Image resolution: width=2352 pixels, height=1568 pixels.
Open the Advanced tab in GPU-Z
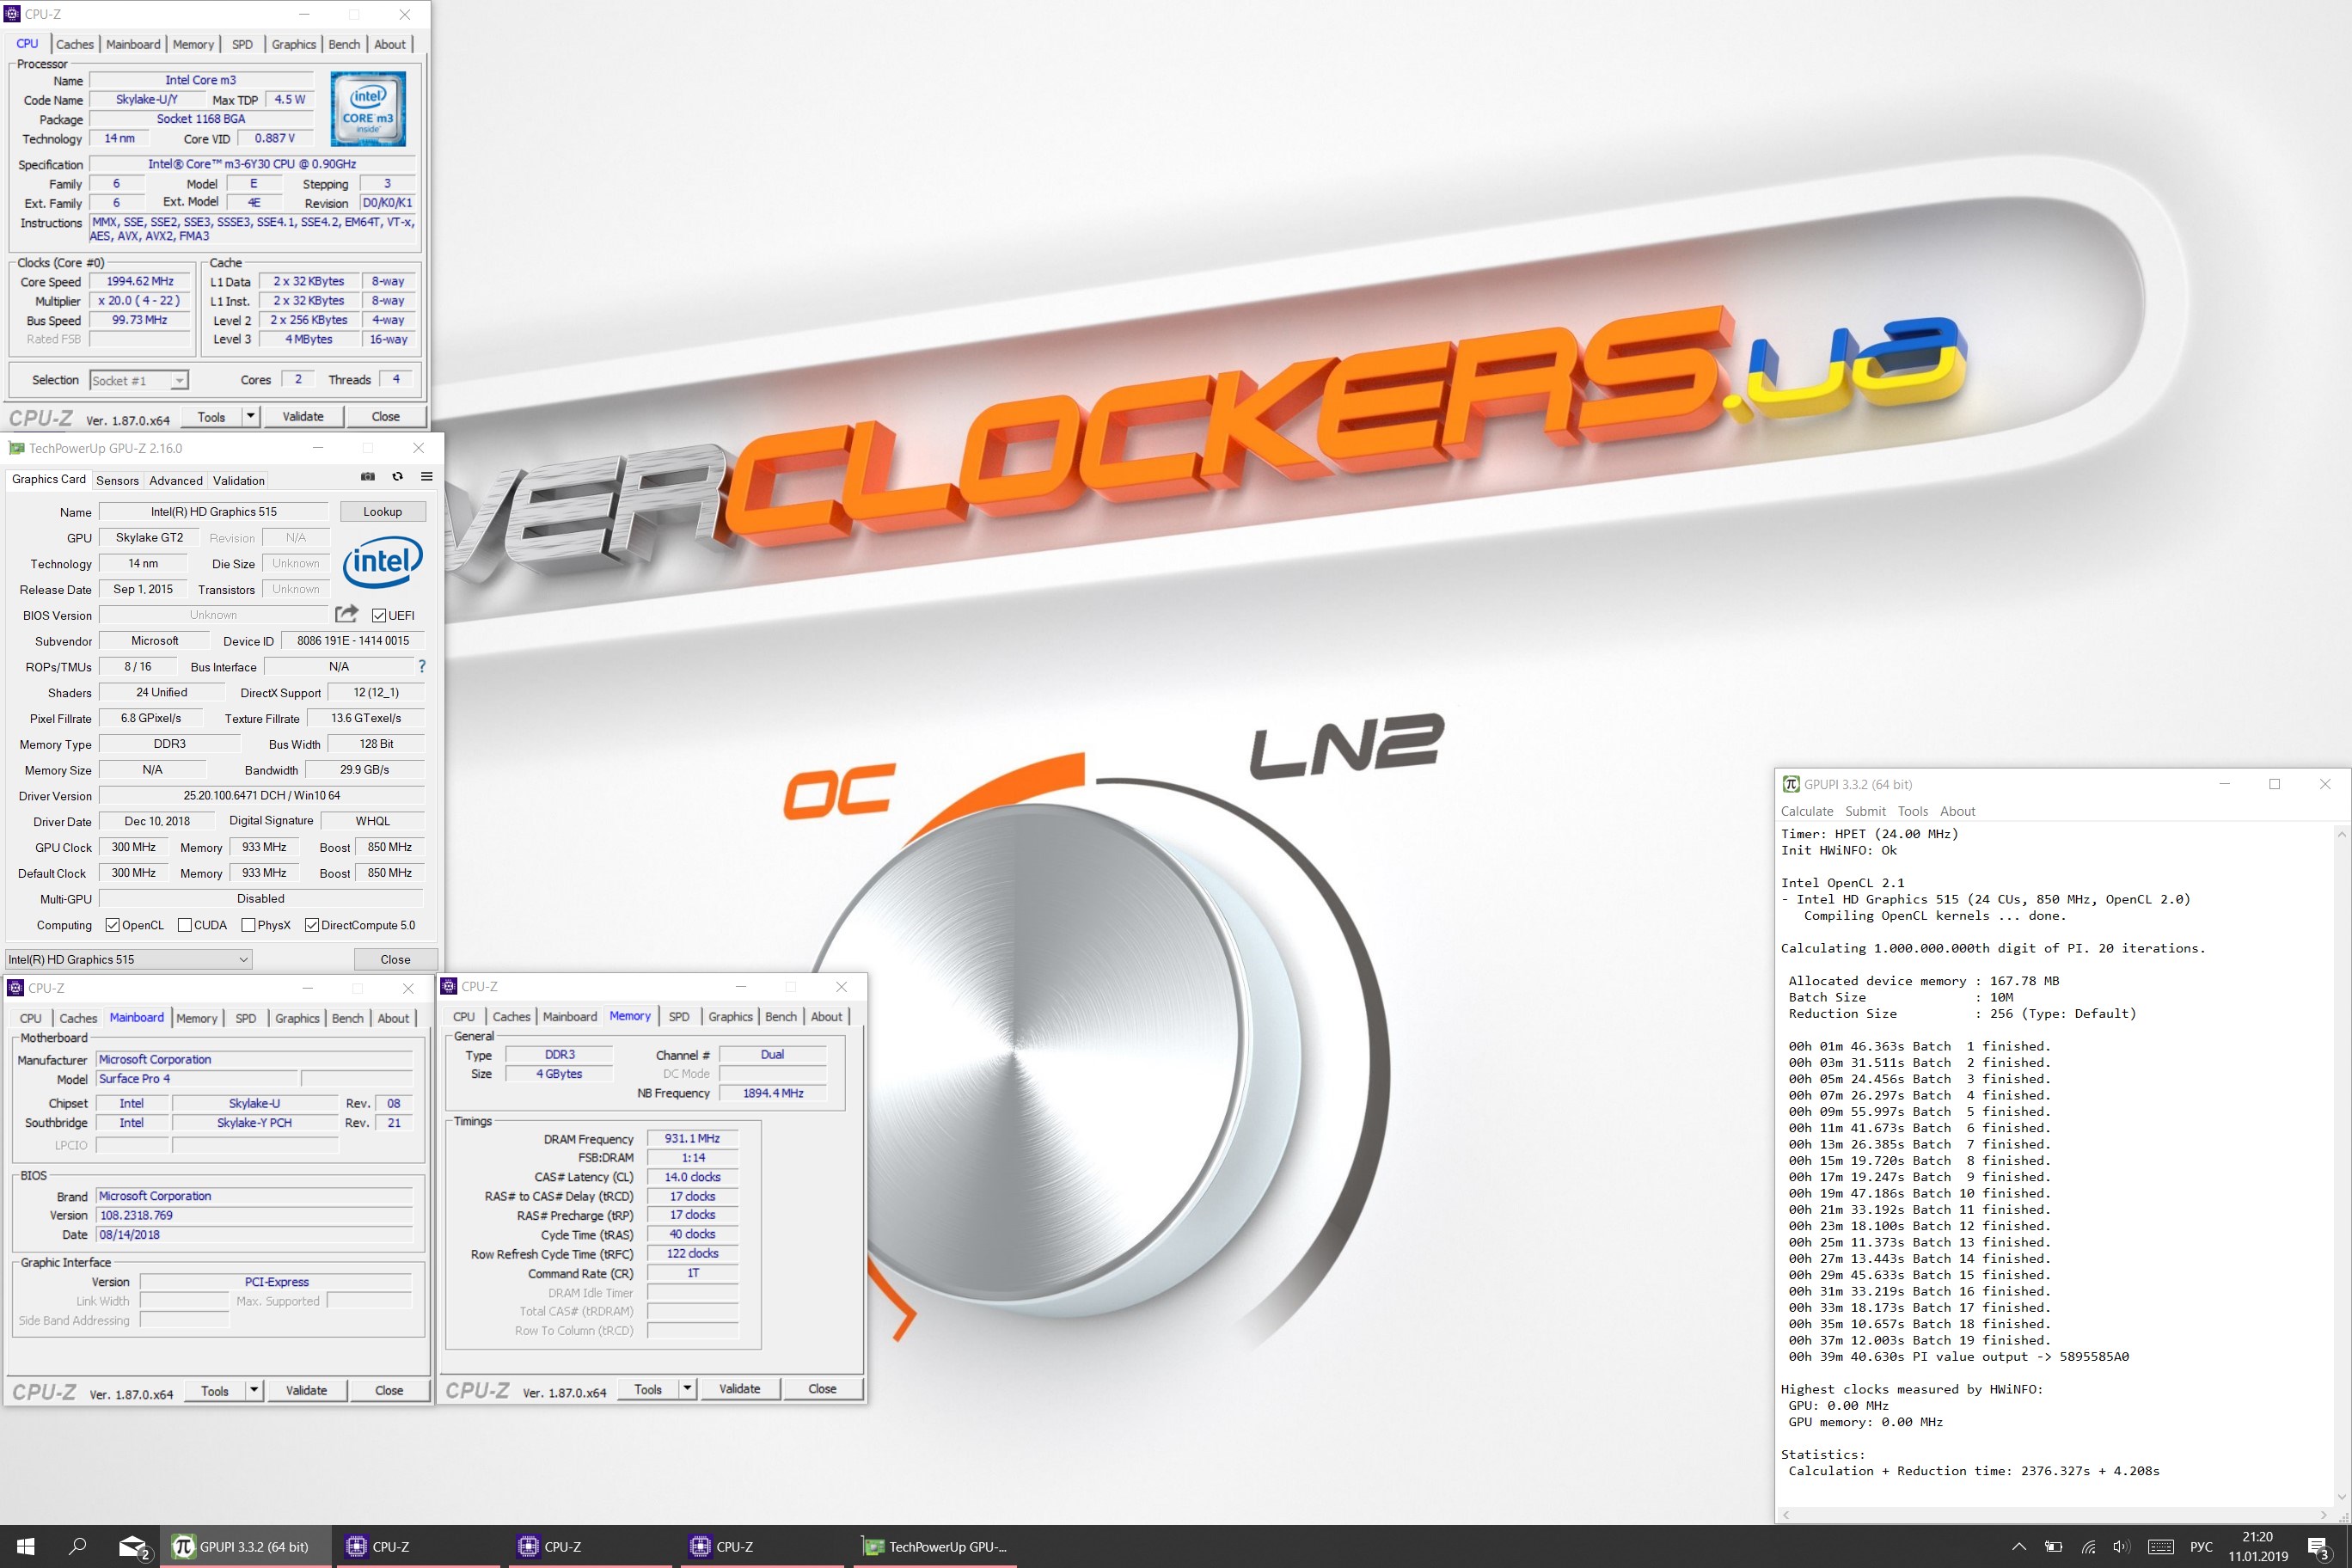pyautogui.click(x=176, y=480)
